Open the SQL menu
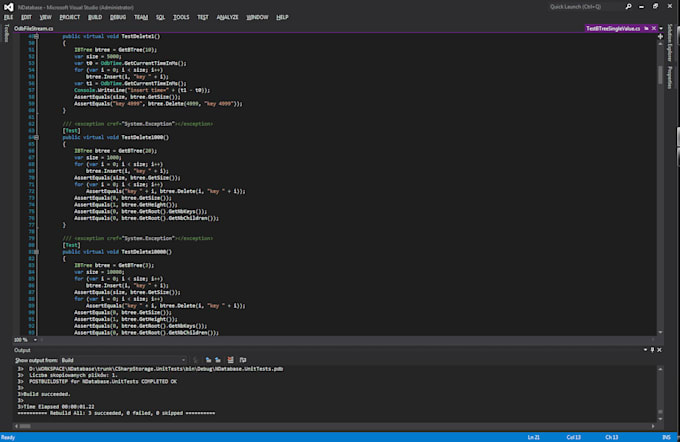The height and width of the screenshot is (442, 680). [x=160, y=17]
